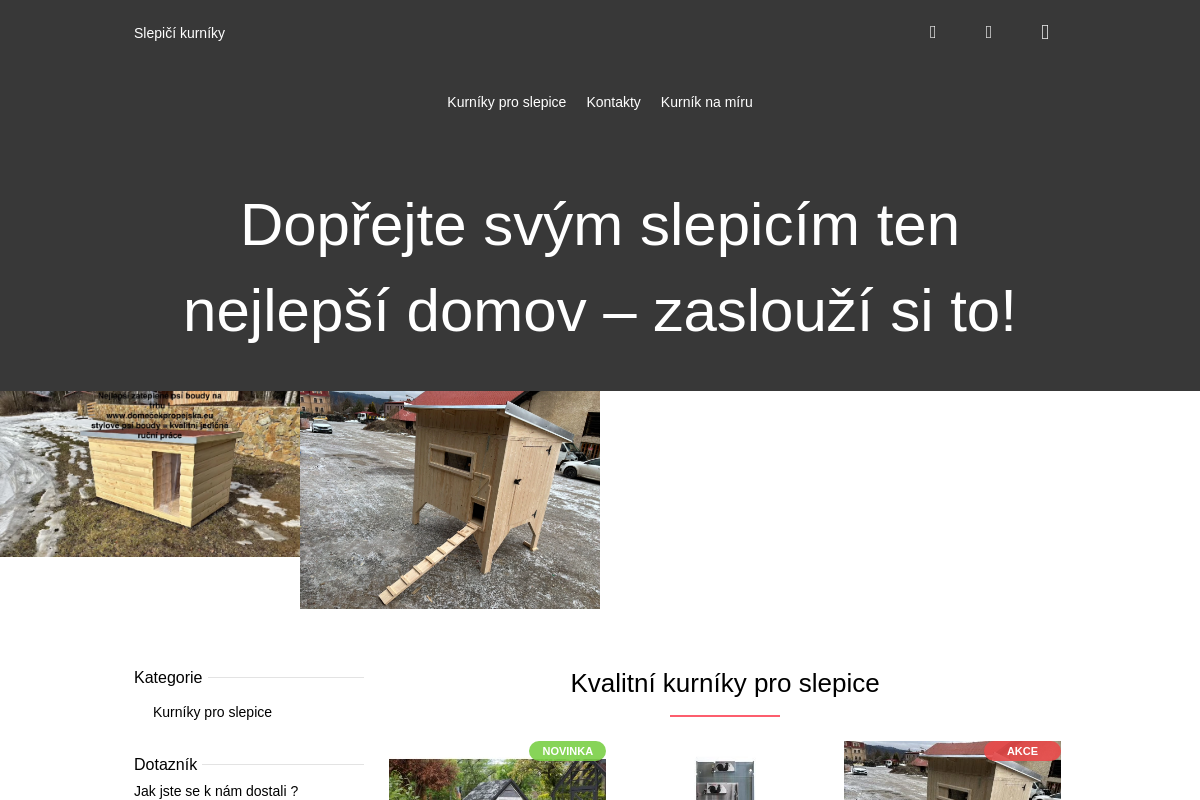Open the Kurník na míru page
1200x800 pixels.
pyautogui.click(x=706, y=101)
